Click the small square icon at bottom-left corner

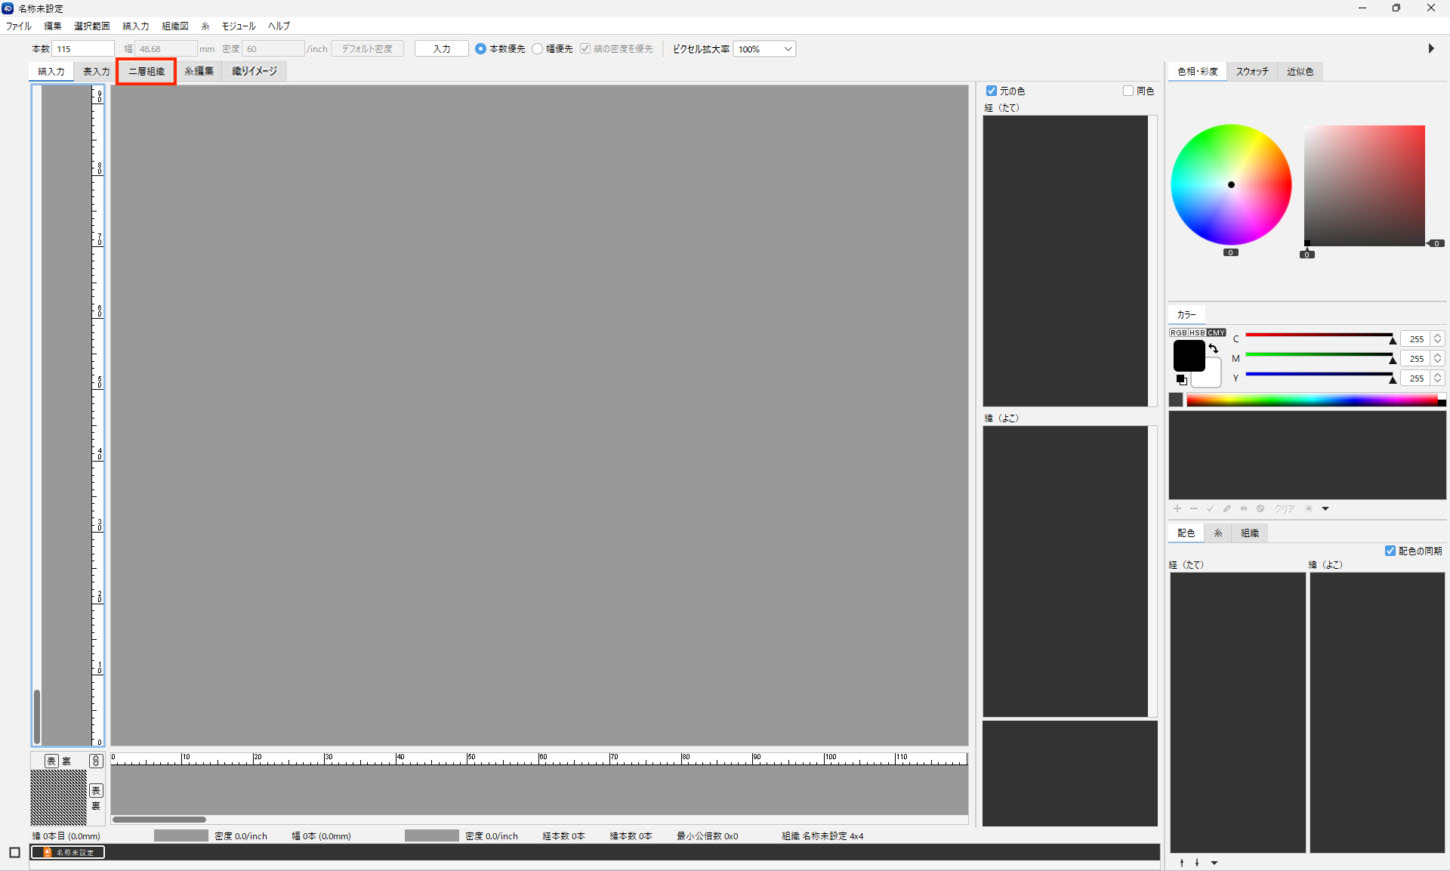[x=14, y=853]
